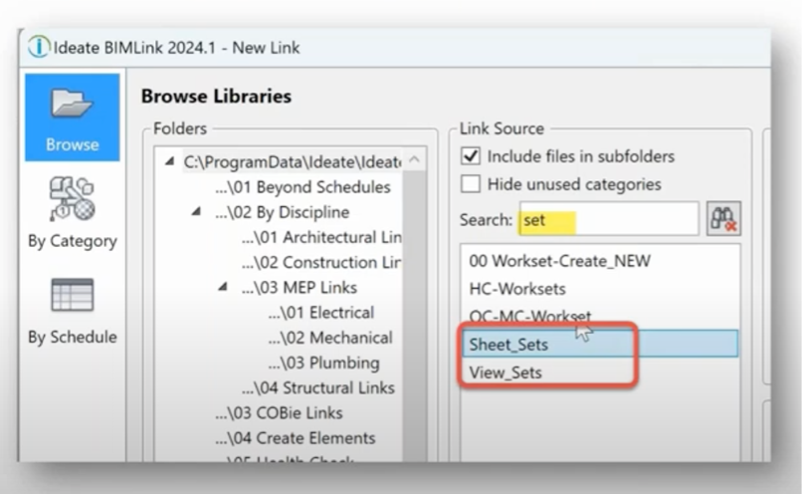Select the 03 MEP Links folder
The height and width of the screenshot is (495, 806).
[x=299, y=287]
